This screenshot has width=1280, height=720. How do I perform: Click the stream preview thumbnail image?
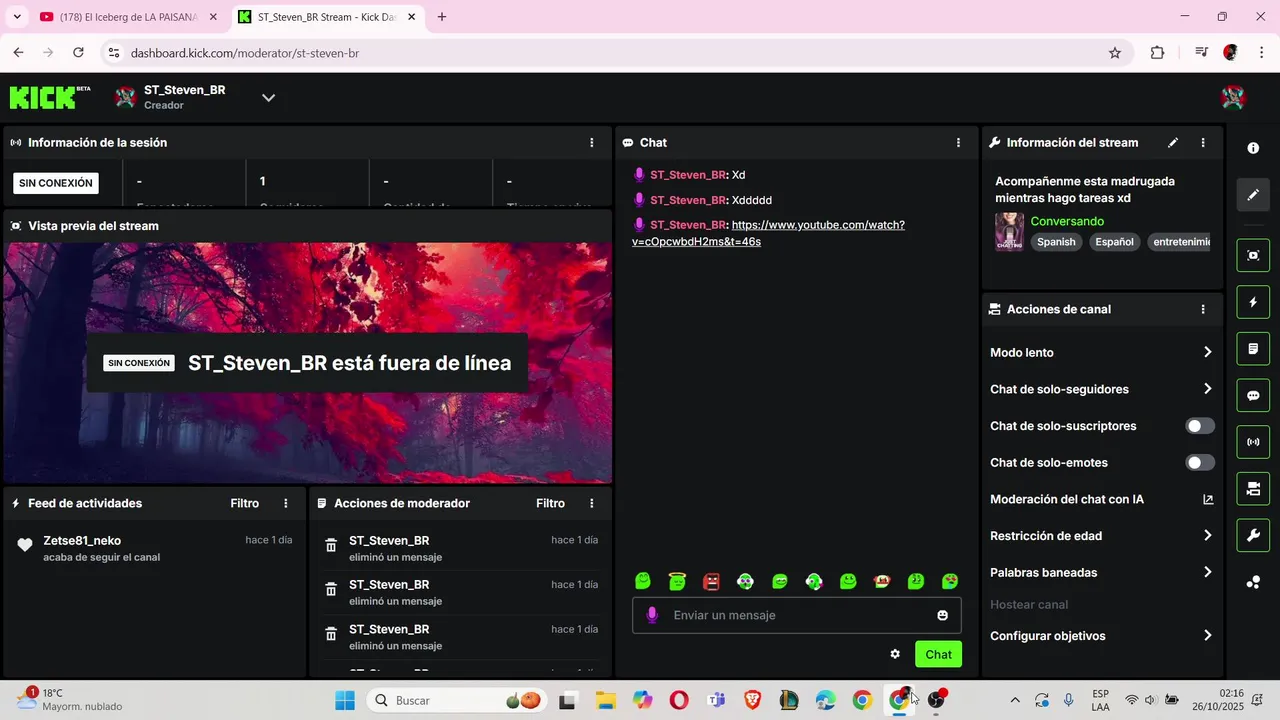pos(308,363)
